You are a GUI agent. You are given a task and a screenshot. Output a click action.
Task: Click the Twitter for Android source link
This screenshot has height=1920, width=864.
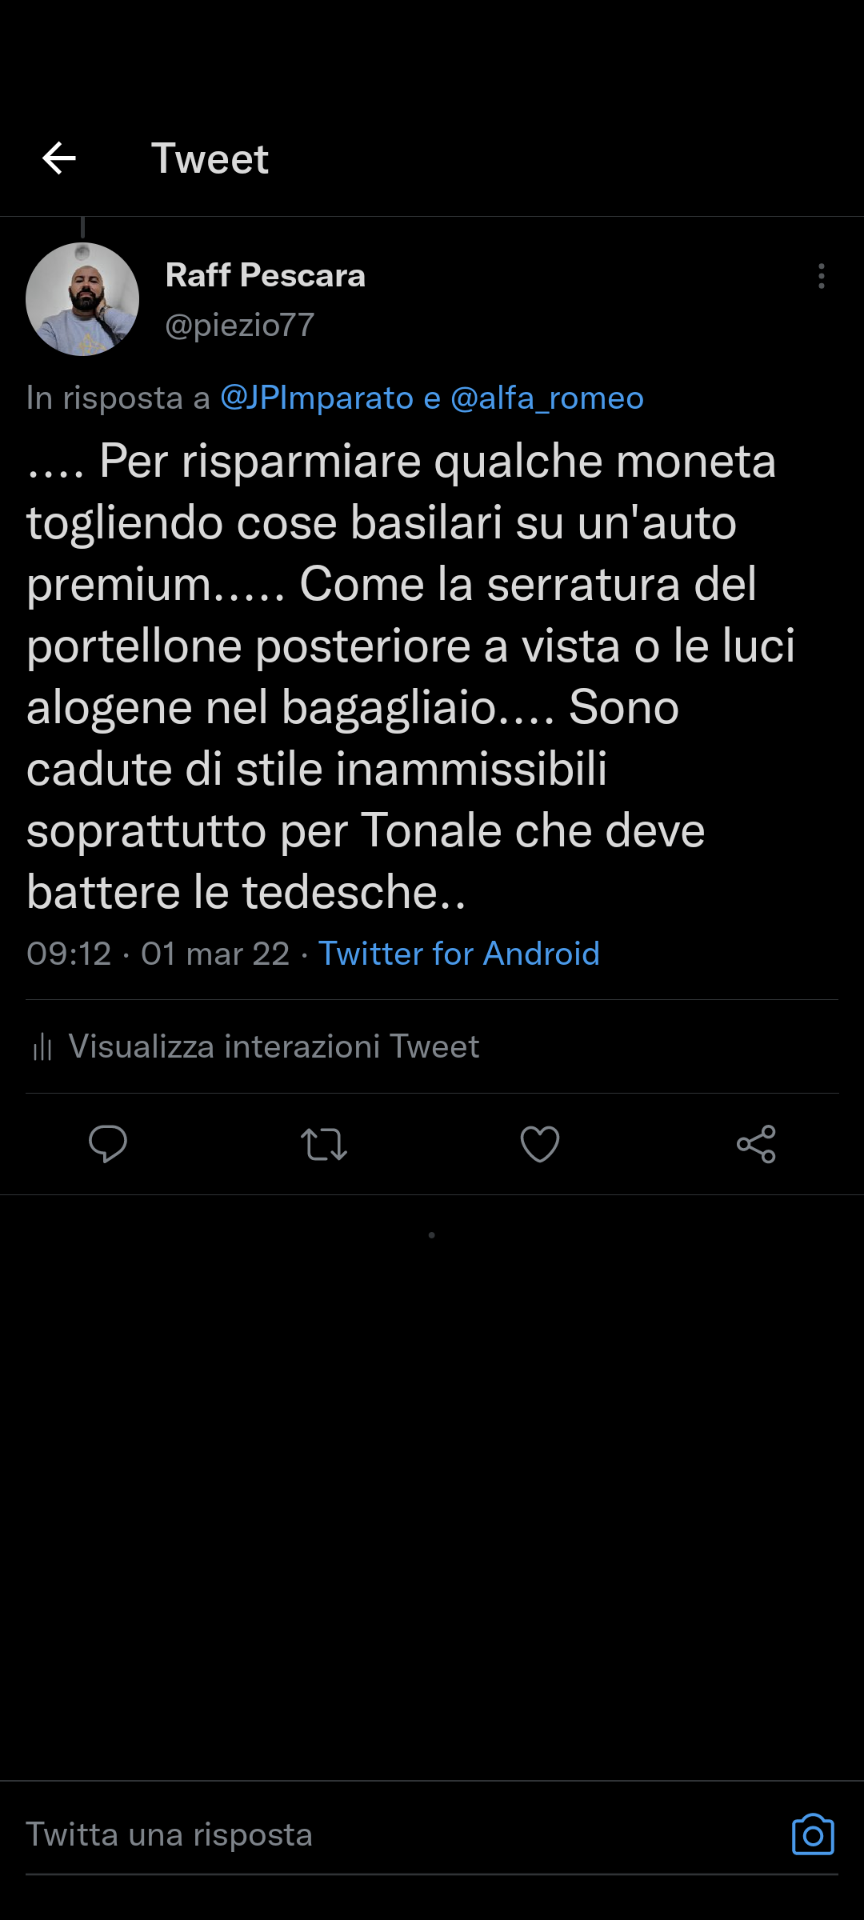coord(459,954)
